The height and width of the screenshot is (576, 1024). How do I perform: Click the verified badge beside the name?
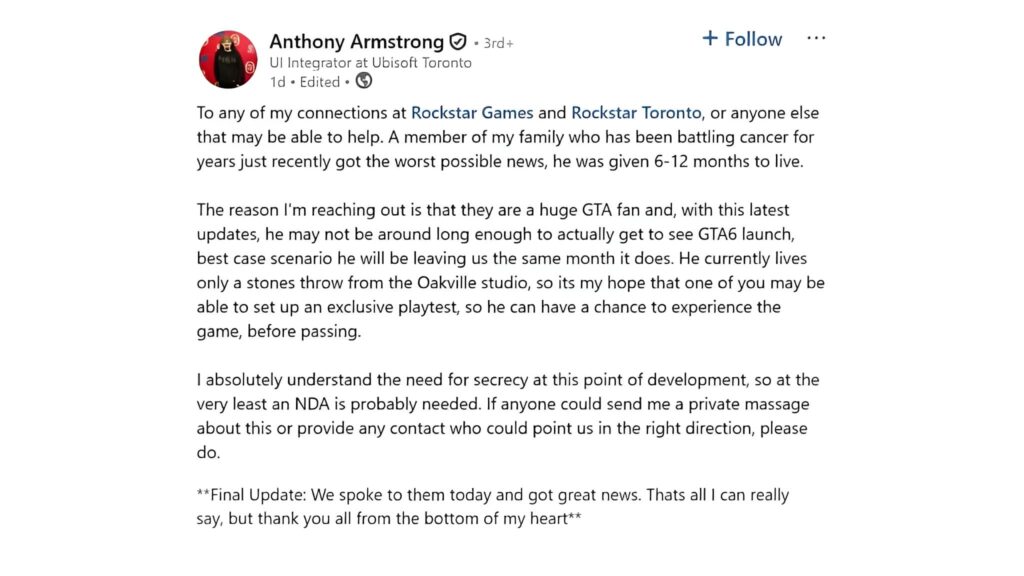point(458,42)
